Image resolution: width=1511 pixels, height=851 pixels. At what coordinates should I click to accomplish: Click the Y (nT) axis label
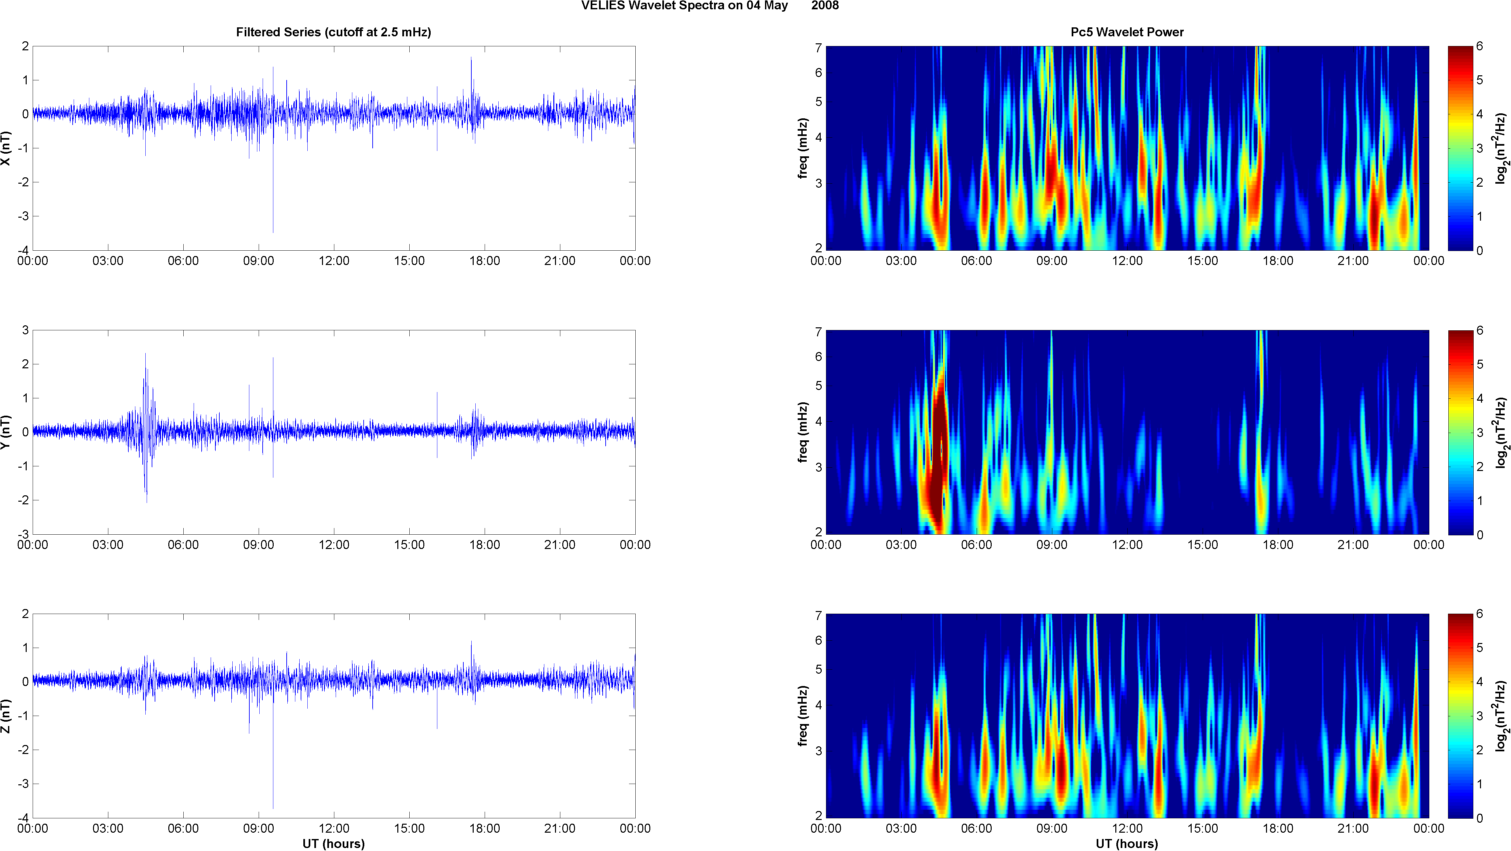pos(6,432)
